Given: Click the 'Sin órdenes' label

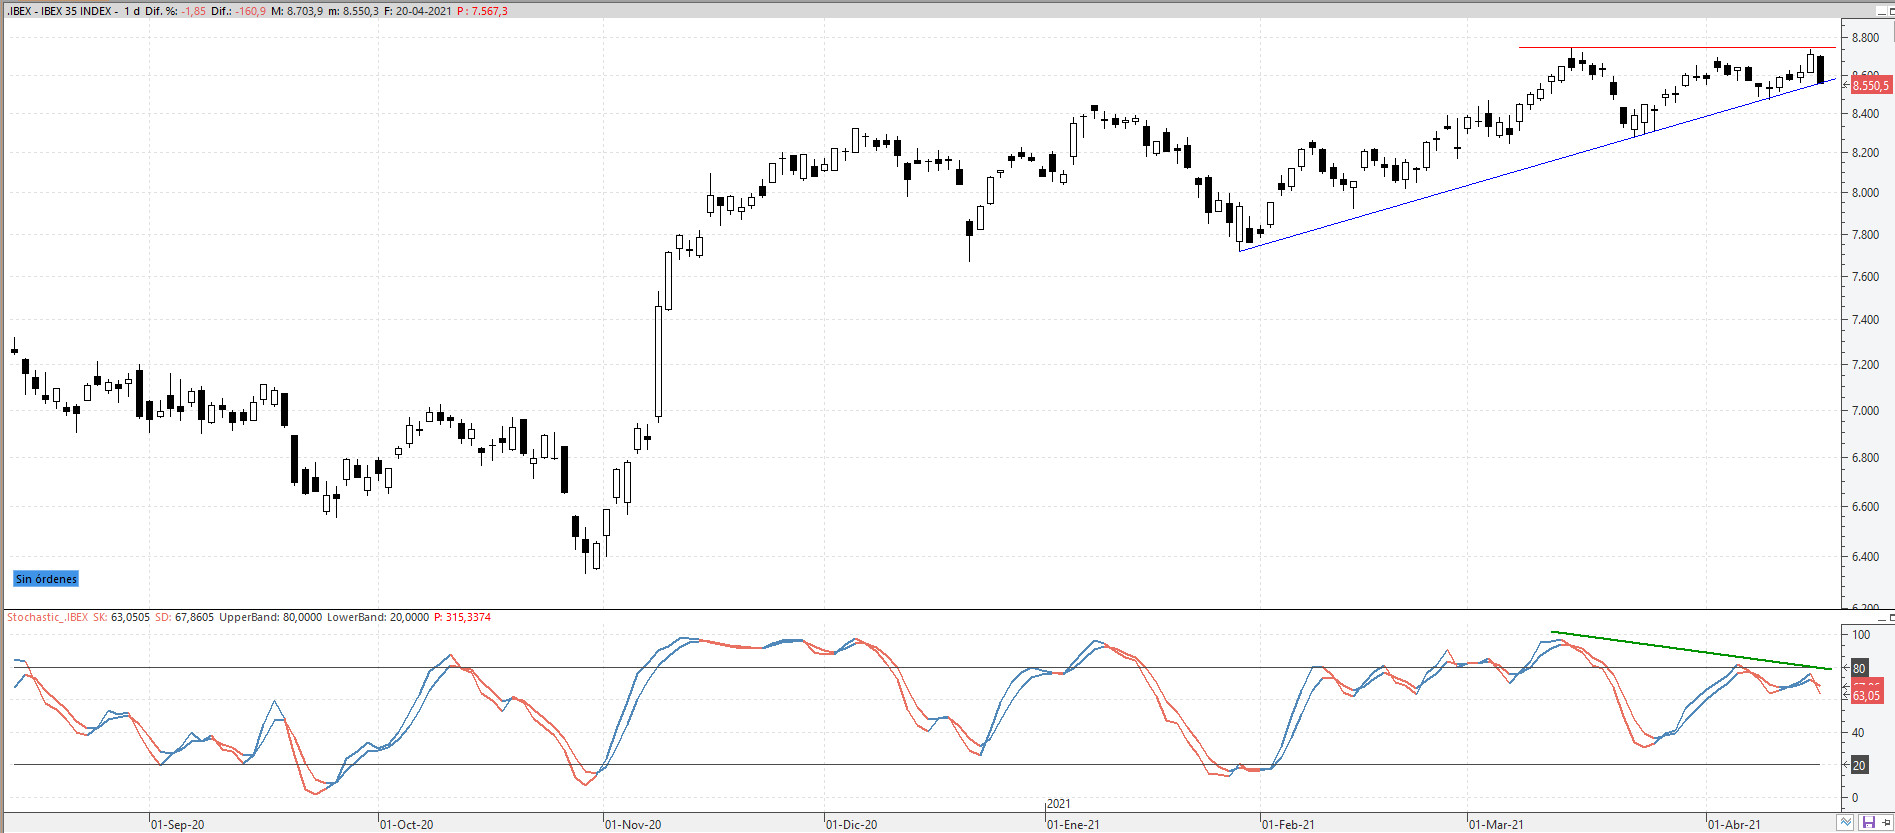Looking at the screenshot, I should tap(46, 579).
